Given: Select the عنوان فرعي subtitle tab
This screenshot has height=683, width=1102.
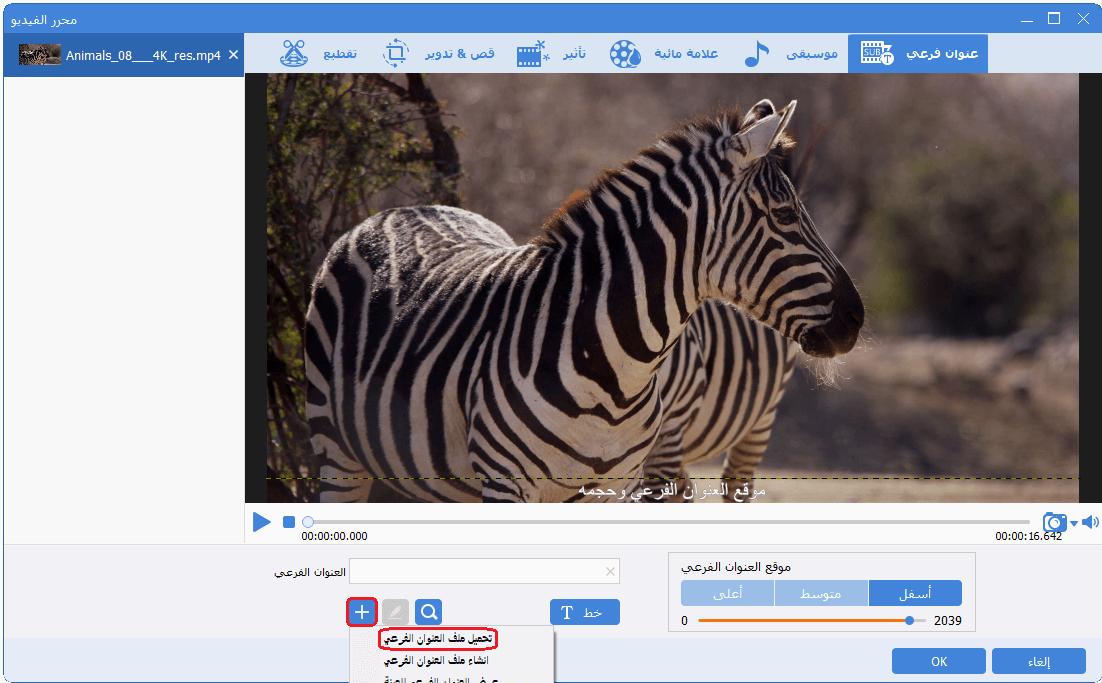Looking at the screenshot, I should click(x=918, y=53).
